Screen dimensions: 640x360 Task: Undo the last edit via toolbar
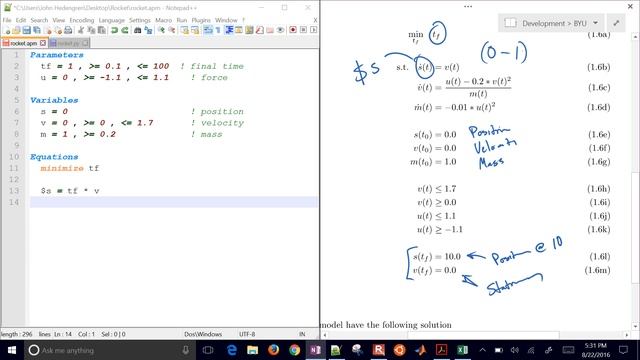[114, 30]
